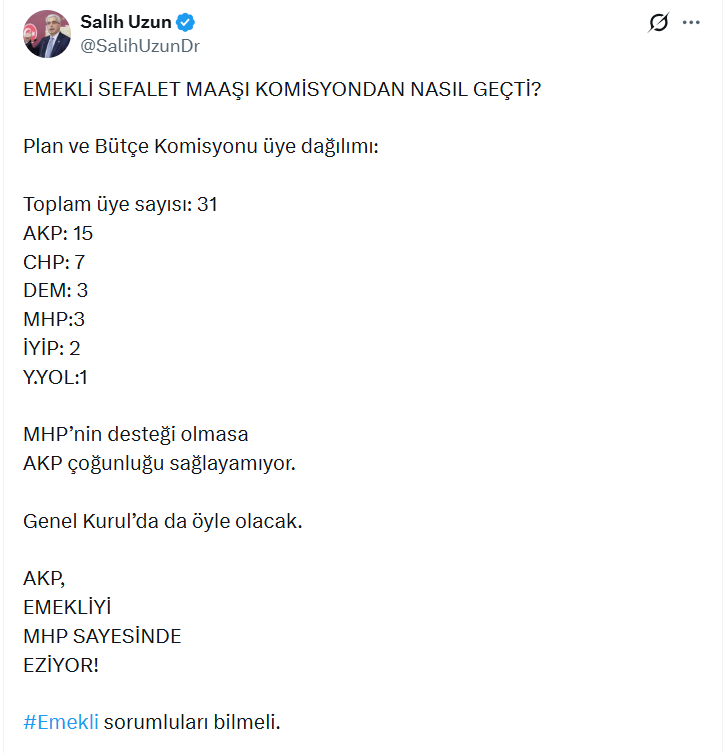The image size is (724, 753).
Task: Open the @SalihUzunDr handle link
Action: 140,45
